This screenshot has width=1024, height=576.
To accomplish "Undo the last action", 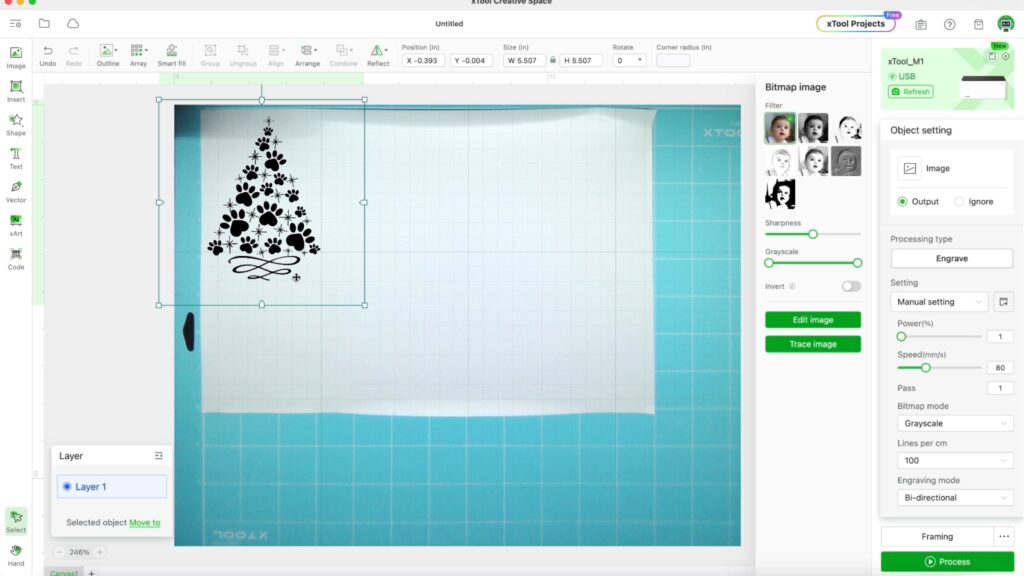I will [x=48, y=56].
